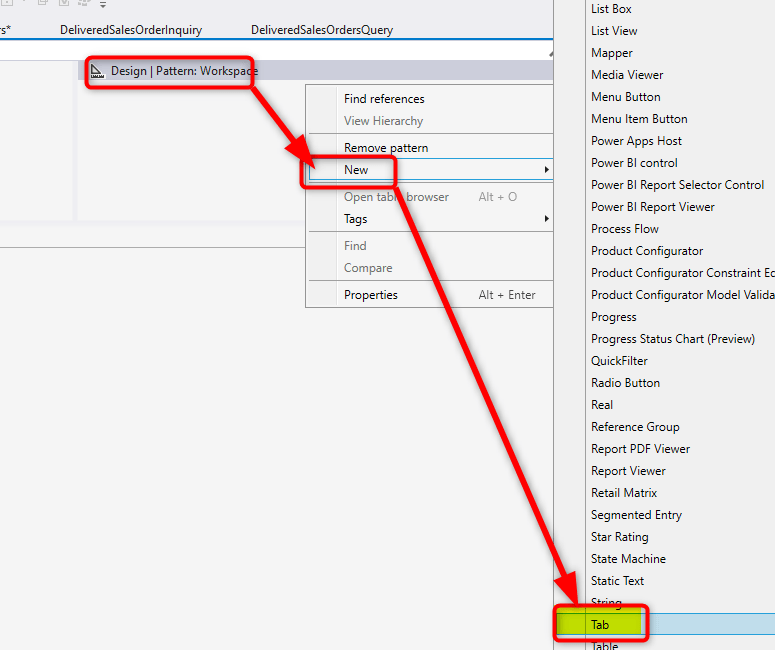Pick Segmented Entry from the submenu
Screen dimensions: 775x650
pos(636,515)
